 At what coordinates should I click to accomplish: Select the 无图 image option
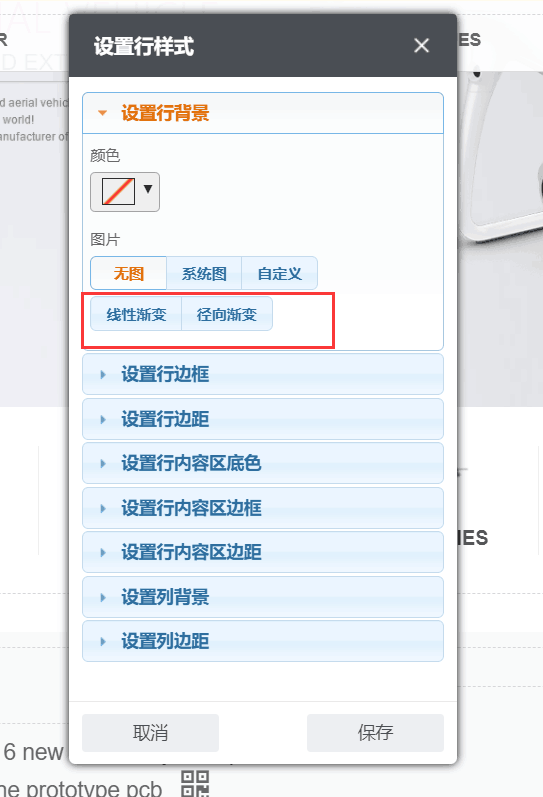pyautogui.click(x=129, y=273)
